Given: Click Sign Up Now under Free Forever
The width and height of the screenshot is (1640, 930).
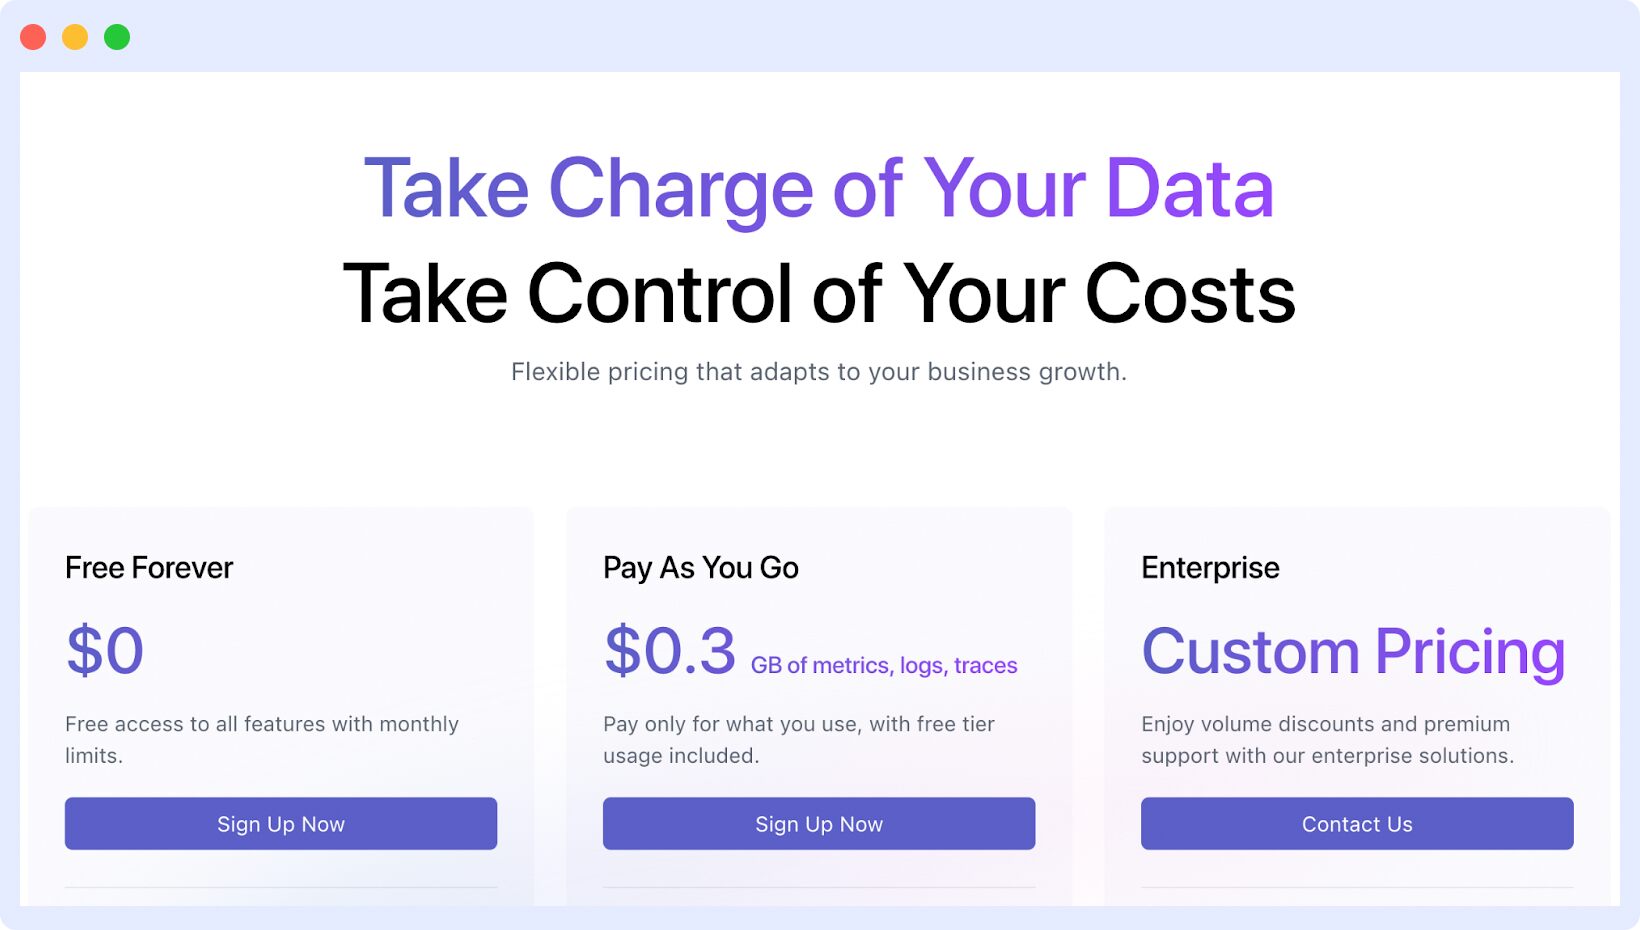Looking at the screenshot, I should click(x=280, y=823).
